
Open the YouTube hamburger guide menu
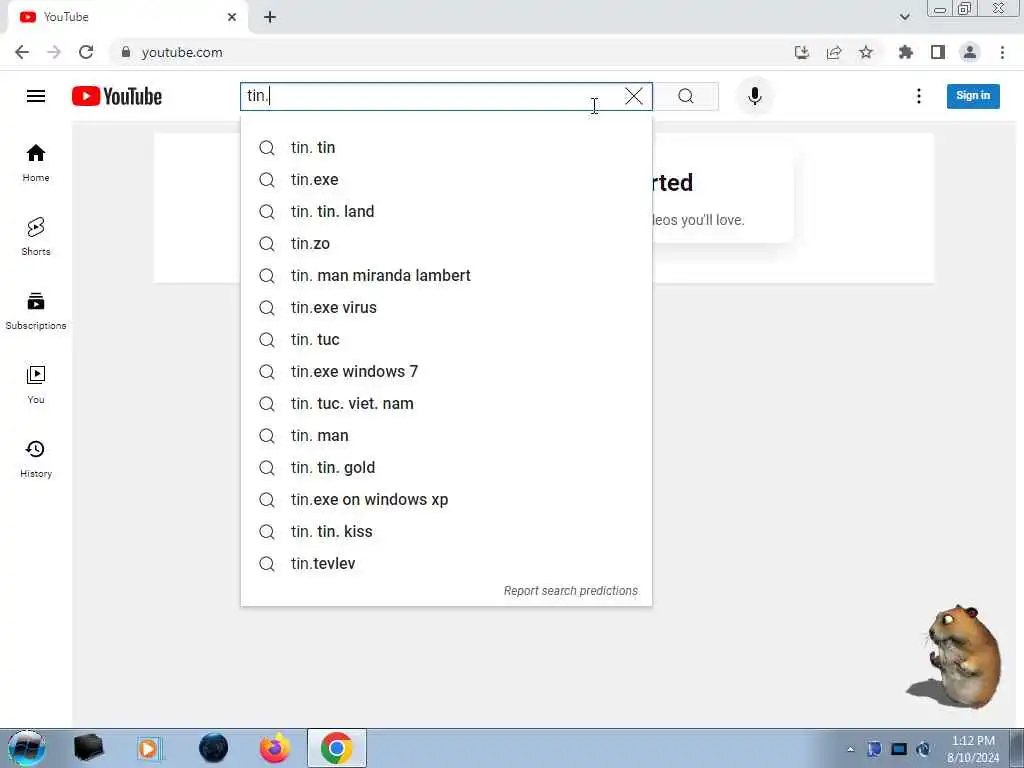tap(36, 96)
